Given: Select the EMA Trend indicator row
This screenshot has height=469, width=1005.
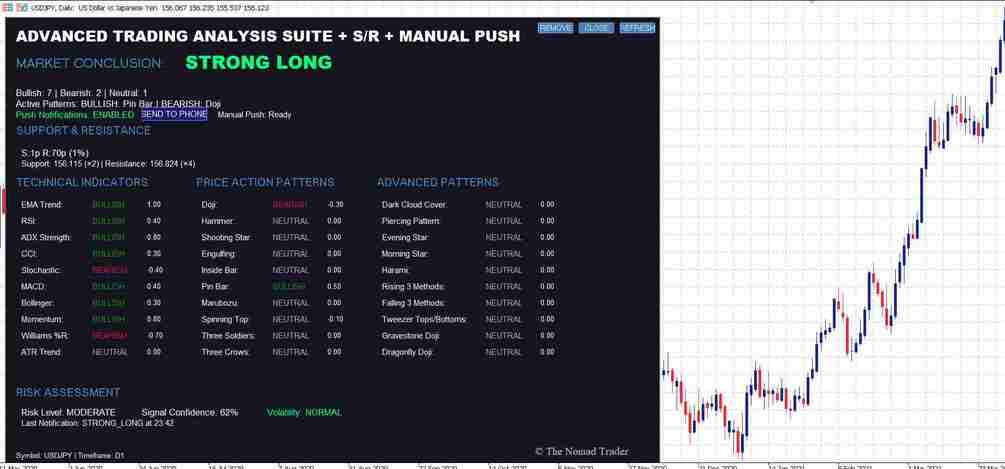Looking at the screenshot, I should pyautogui.click(x=91, y=204).
